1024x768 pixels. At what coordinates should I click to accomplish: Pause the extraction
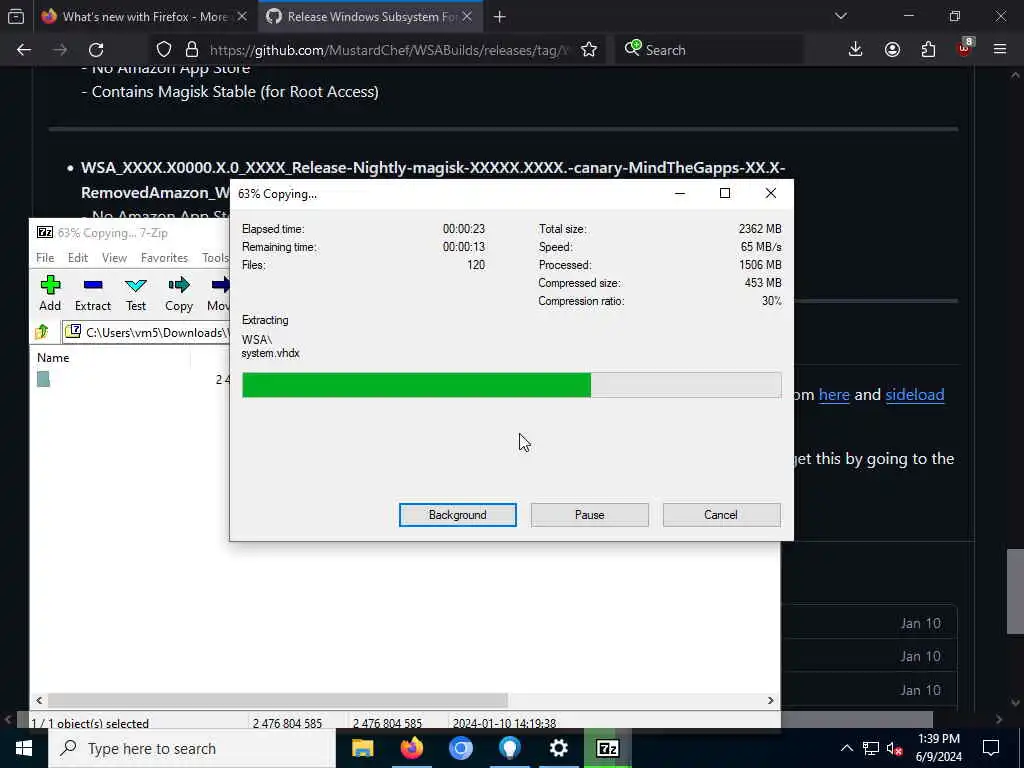click(590, 515)
